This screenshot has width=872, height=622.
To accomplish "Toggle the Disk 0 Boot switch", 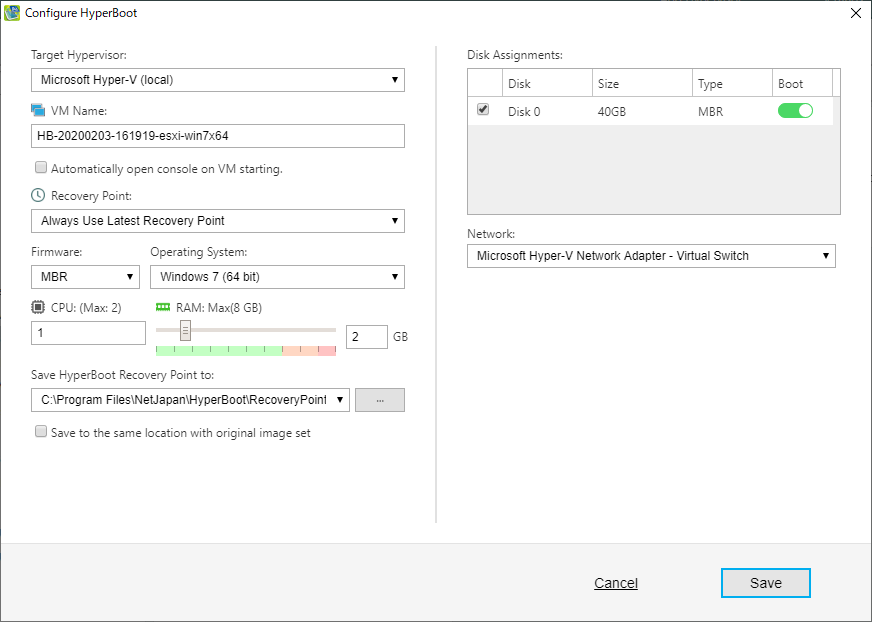I will pos(795,111).
